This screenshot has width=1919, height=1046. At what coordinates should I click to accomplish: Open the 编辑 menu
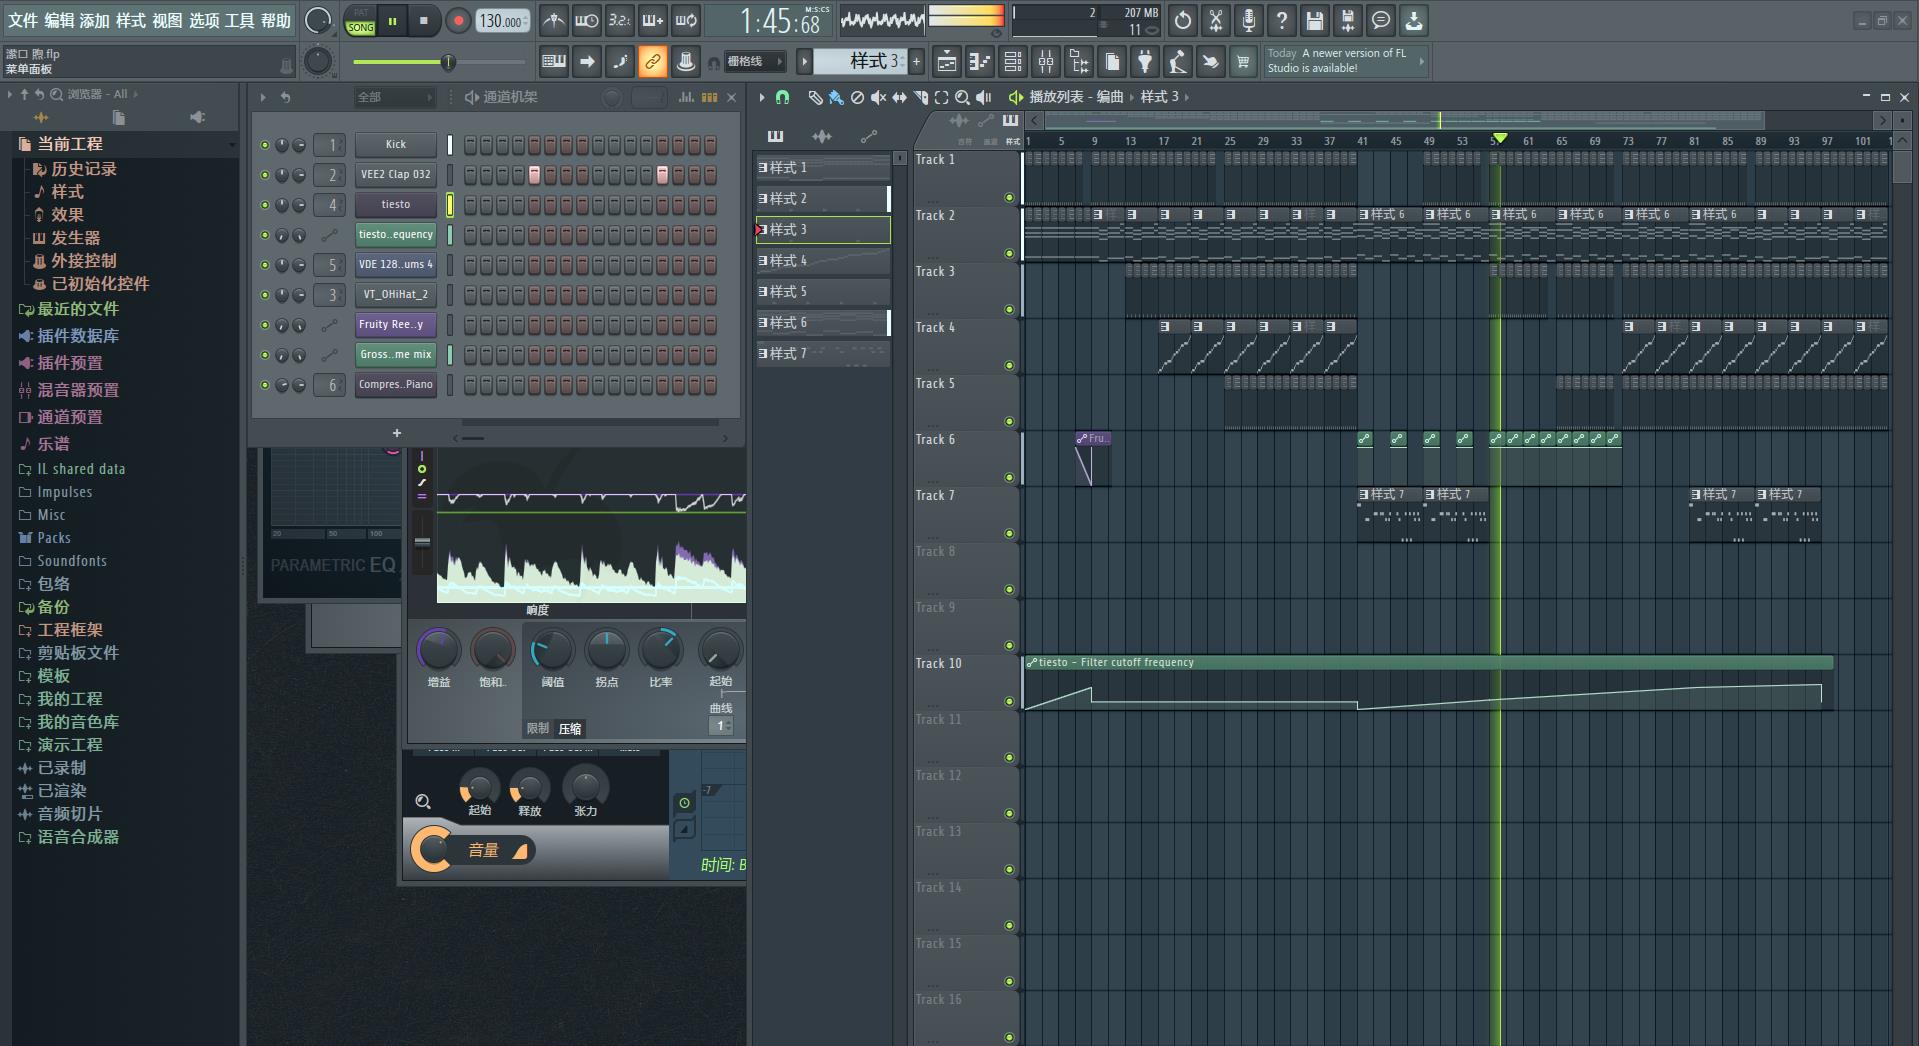tap(59, 20)
